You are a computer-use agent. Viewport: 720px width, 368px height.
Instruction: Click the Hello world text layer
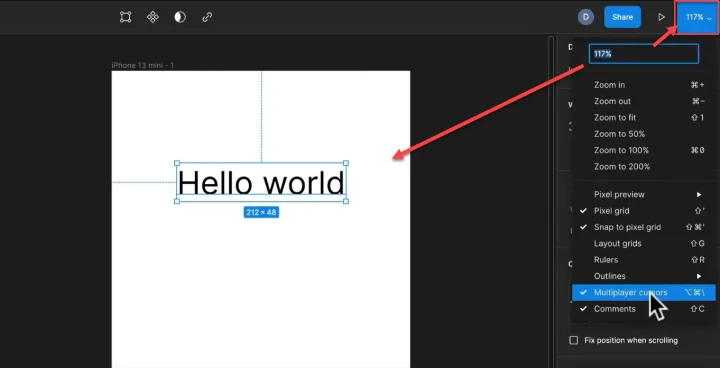[x=261, y=182]
